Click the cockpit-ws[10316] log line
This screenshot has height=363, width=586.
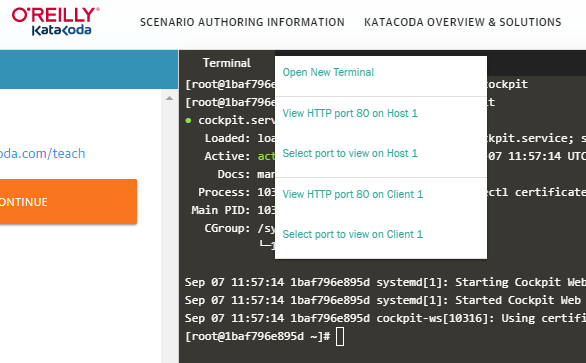[385, 318]
